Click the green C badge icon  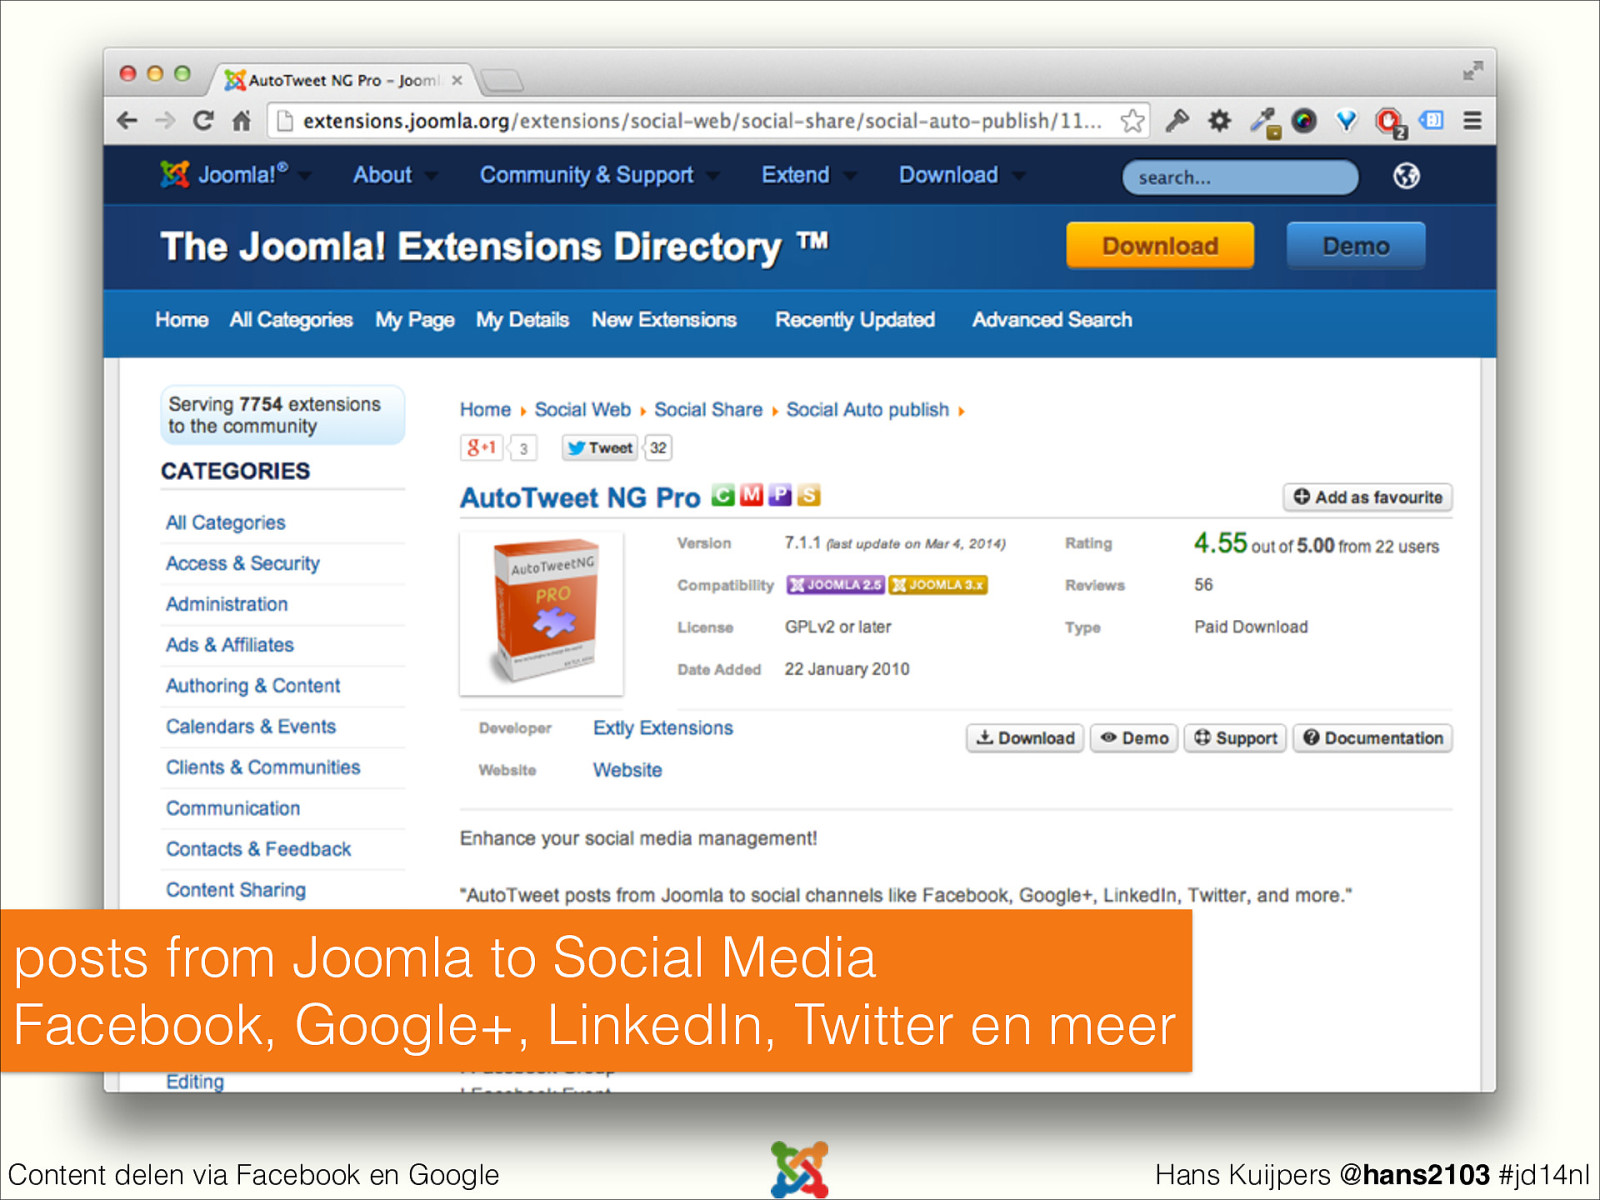[723, 495]
